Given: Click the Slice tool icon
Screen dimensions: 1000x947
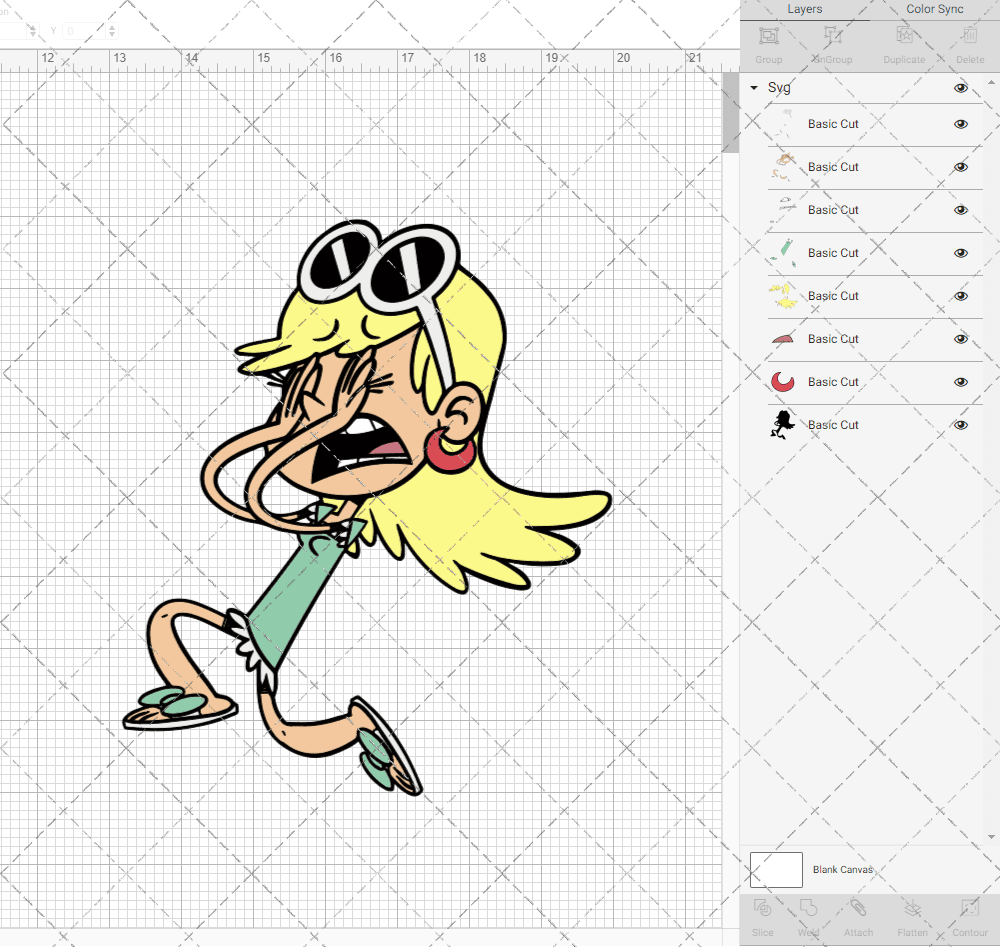Looking at the screenshot, I should tap(762, 908).
